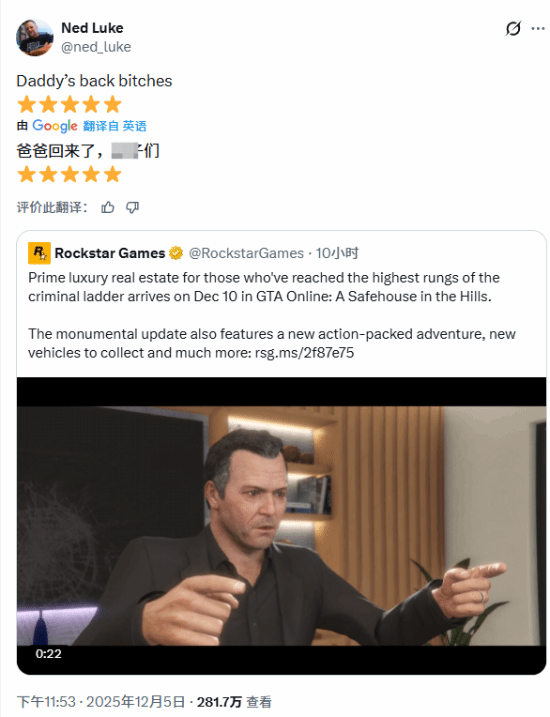Open the Google translation attribution logo
Image resolution: width=550 pixels, height=717 pixels.
pyautogui.click(x=55, y=126)
